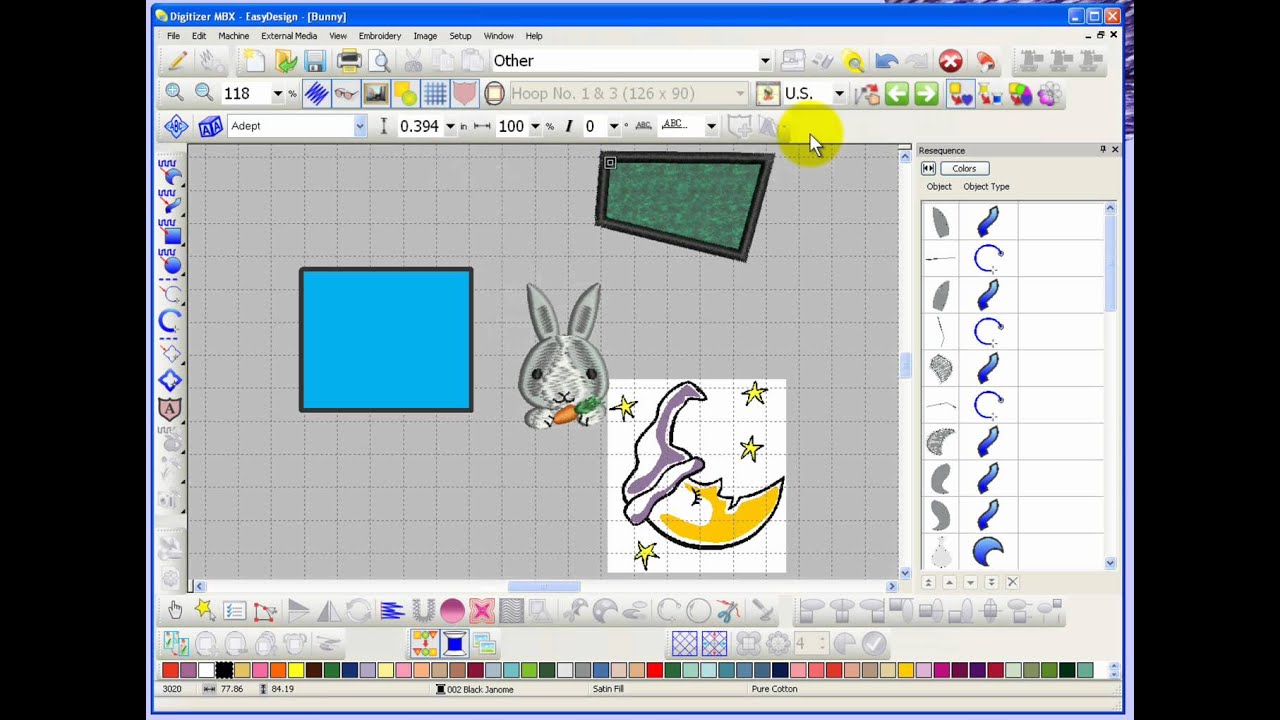Toggle the pink shield display icon
This screenshot has height=720, width=1280.
(465, 94)
